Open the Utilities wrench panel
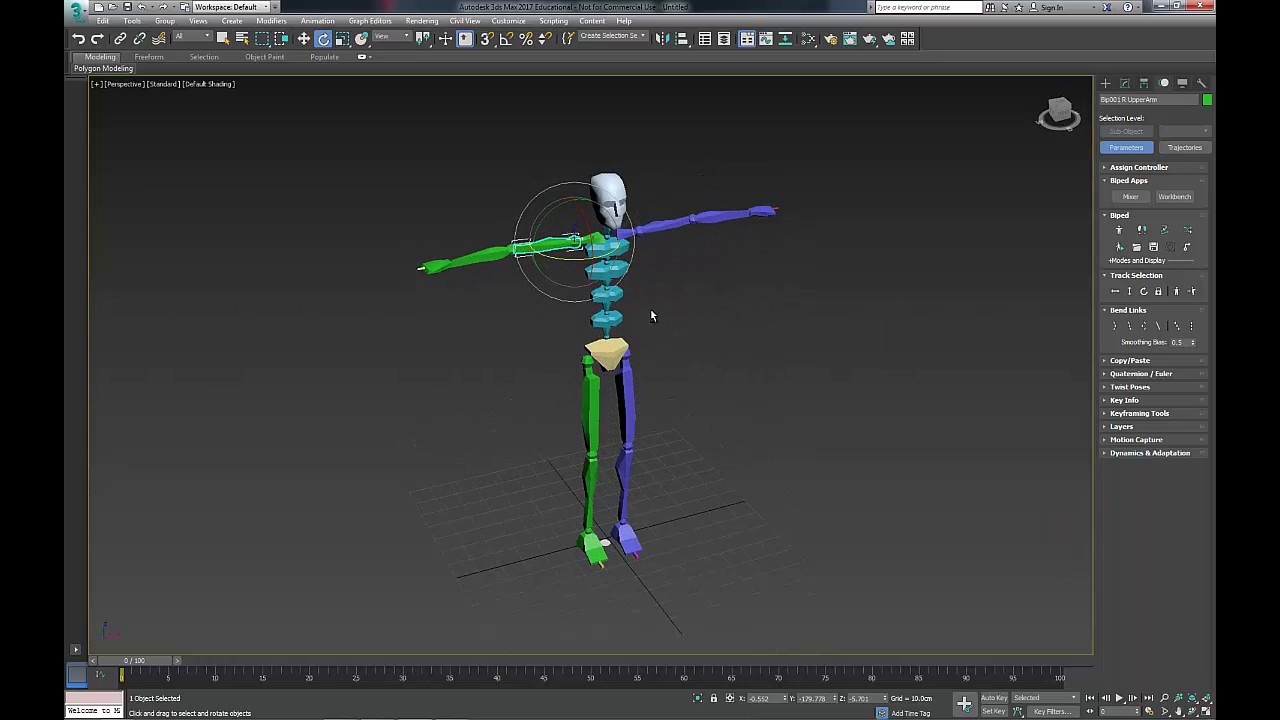Screen dimensions: 1280x720 click(x=1201, y=83)
